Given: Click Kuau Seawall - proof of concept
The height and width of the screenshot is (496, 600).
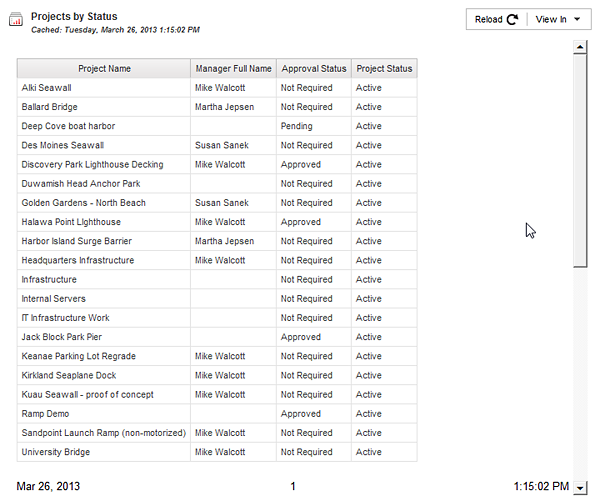Looking at the screenshot, I should (x=87, y=395).
